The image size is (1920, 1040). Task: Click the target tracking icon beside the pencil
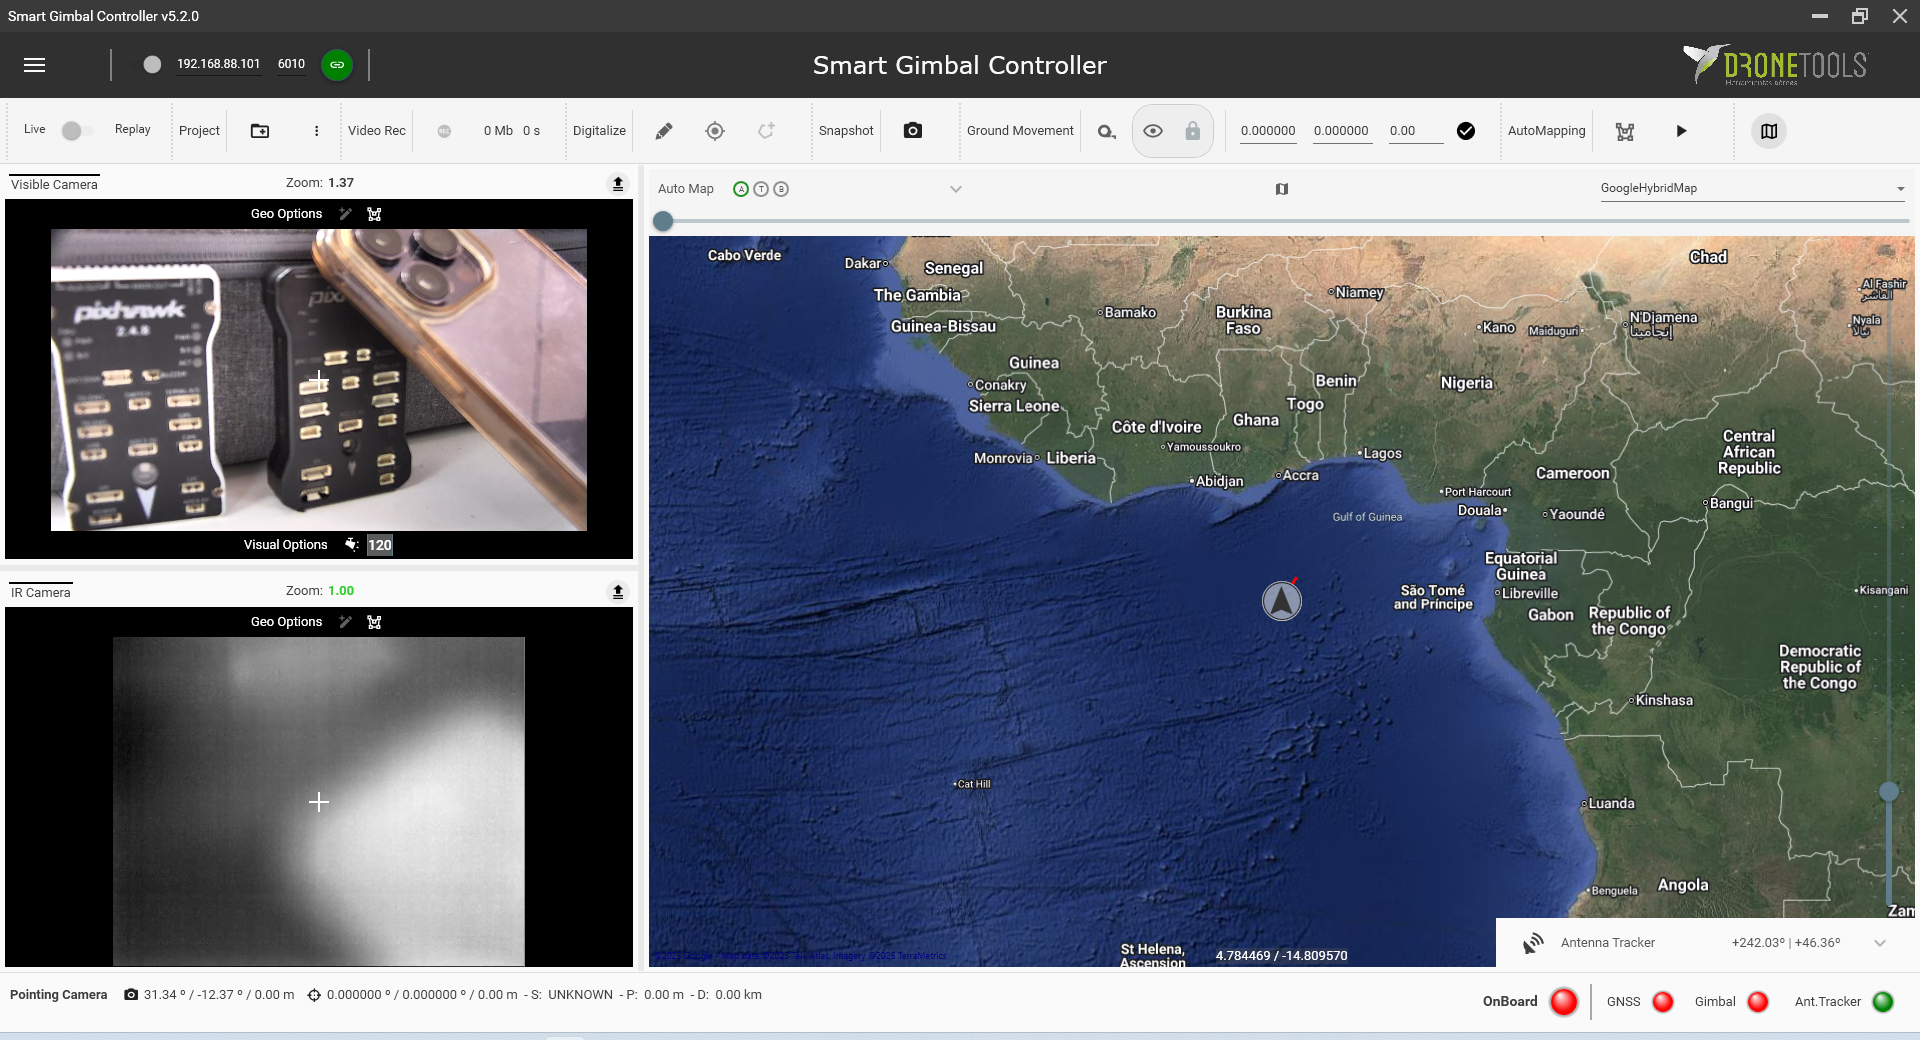(x=715, y=130)
